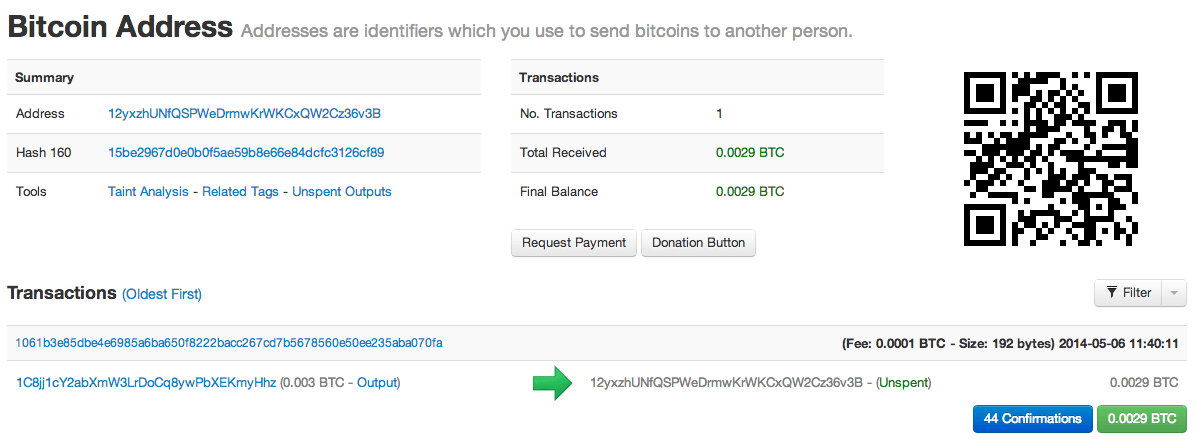1197x445 pixels.
Task: Click the Output link beside 0.003 BTC
Action: click(x=377, y=383)
